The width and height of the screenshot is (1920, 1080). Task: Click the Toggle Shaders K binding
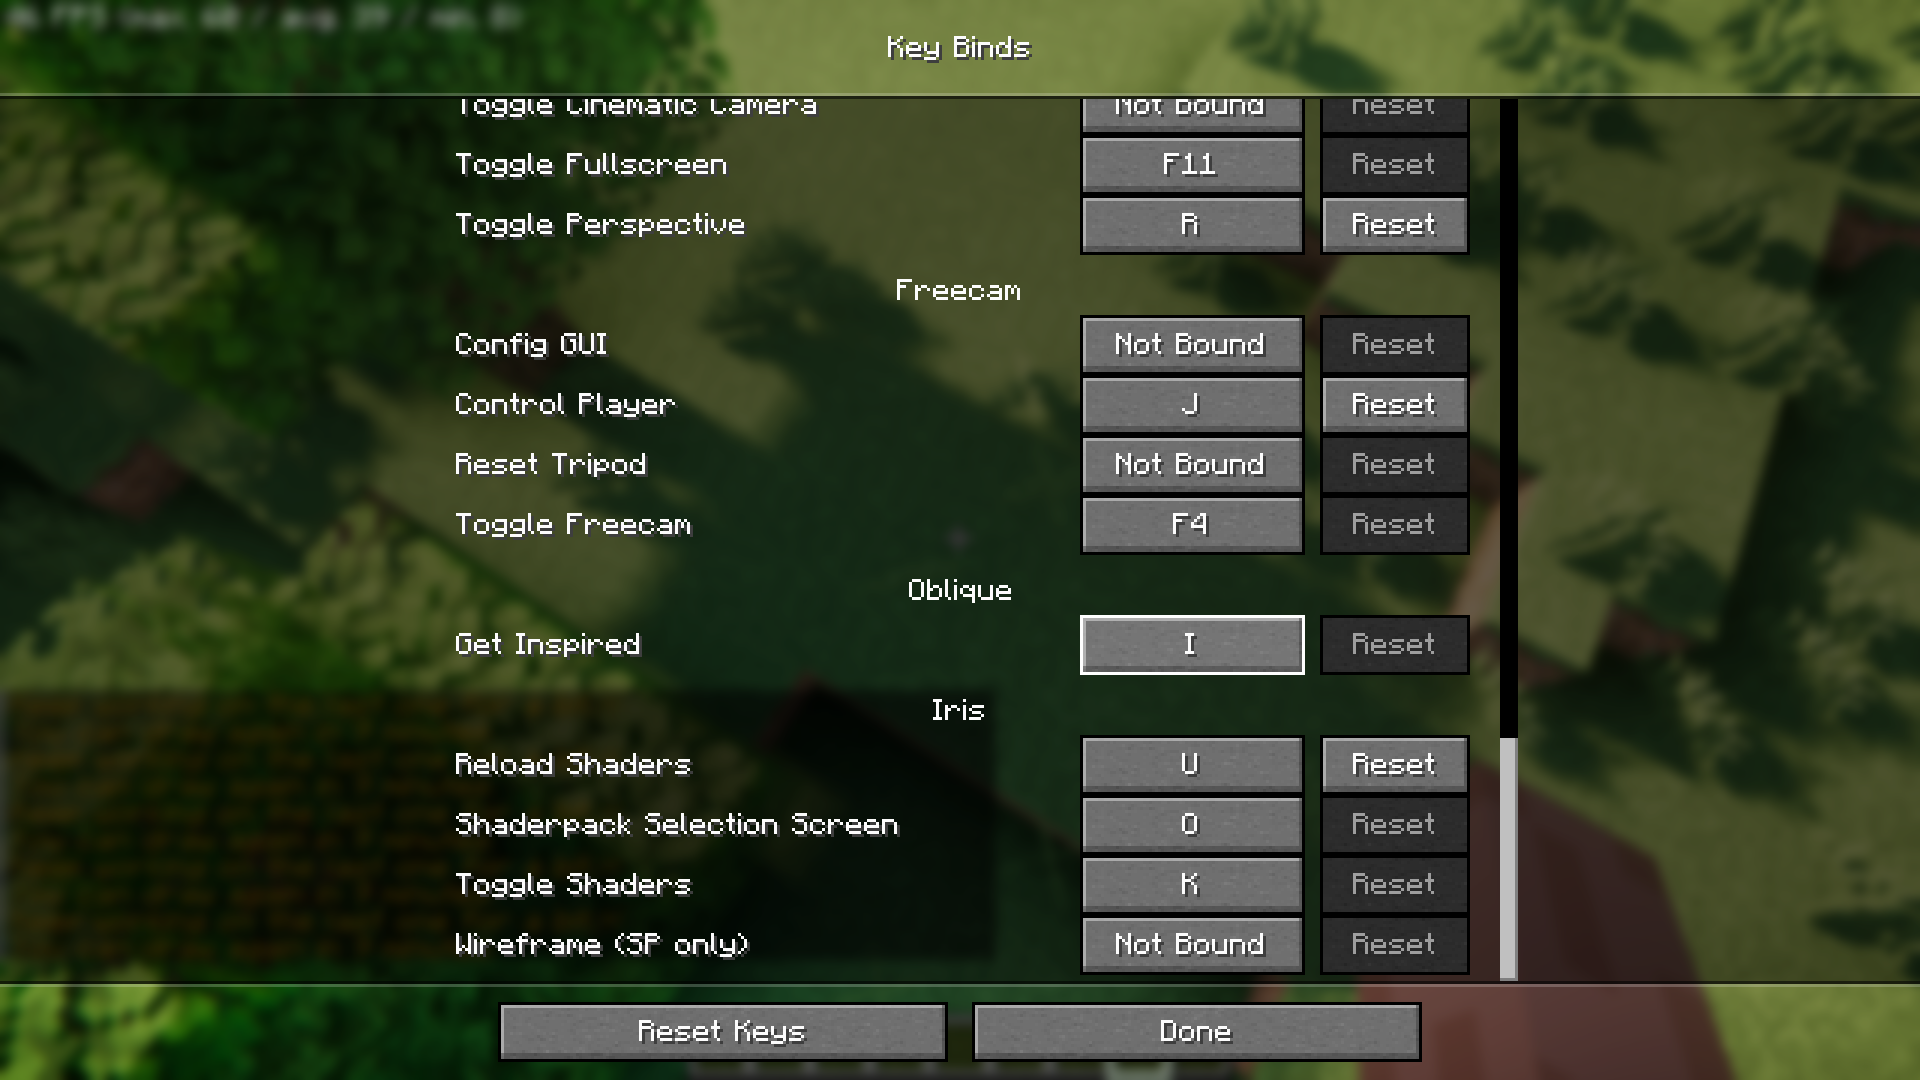[x=1189, y=884]
